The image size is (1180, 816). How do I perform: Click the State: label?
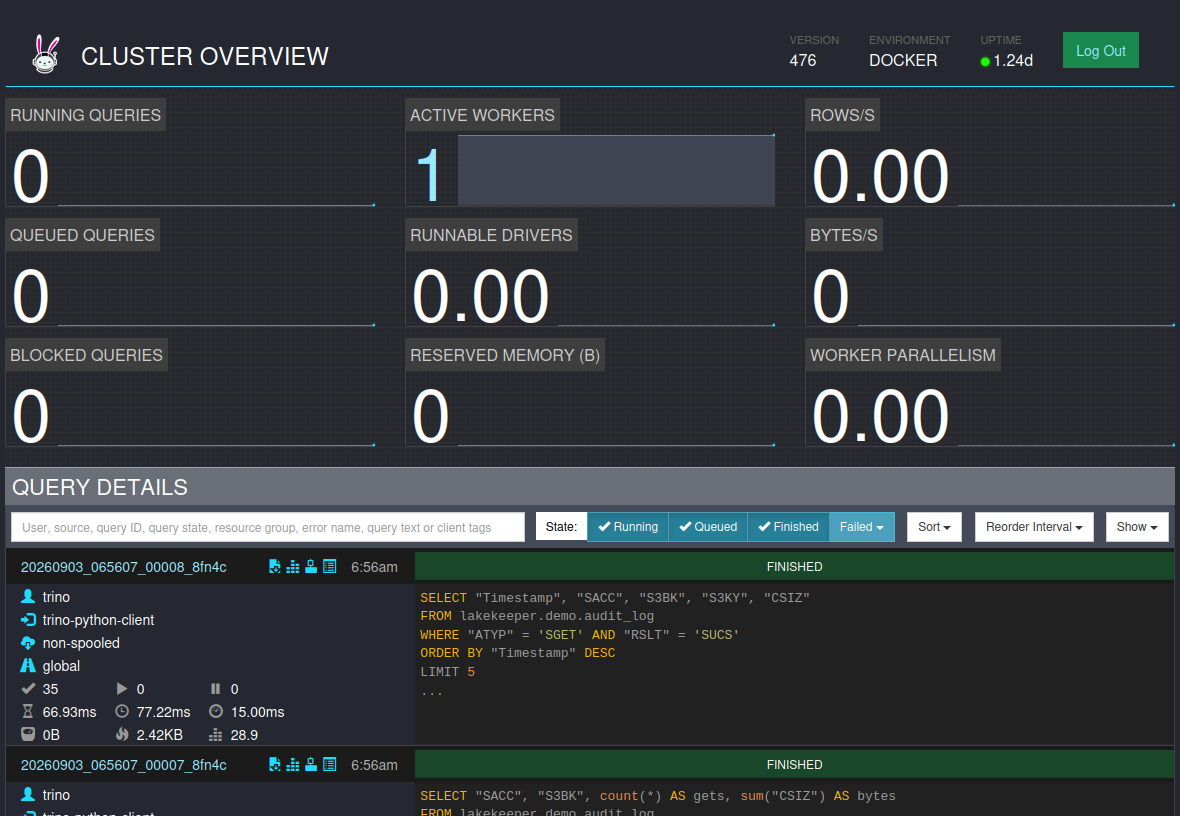(x=561, y=527)
